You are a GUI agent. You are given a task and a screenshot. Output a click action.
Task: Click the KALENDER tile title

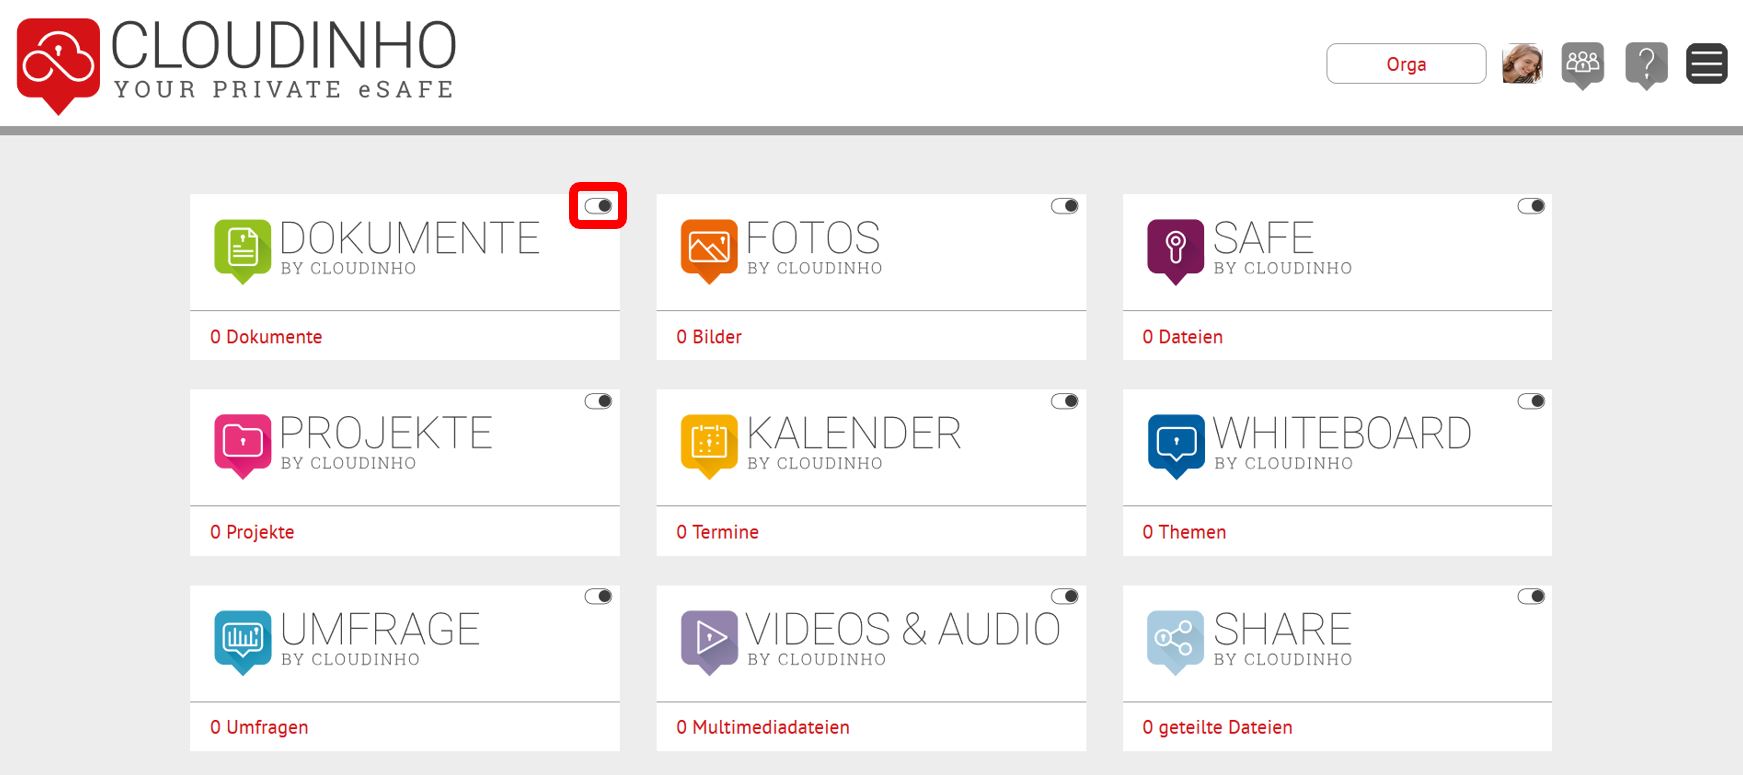[854, 433]
